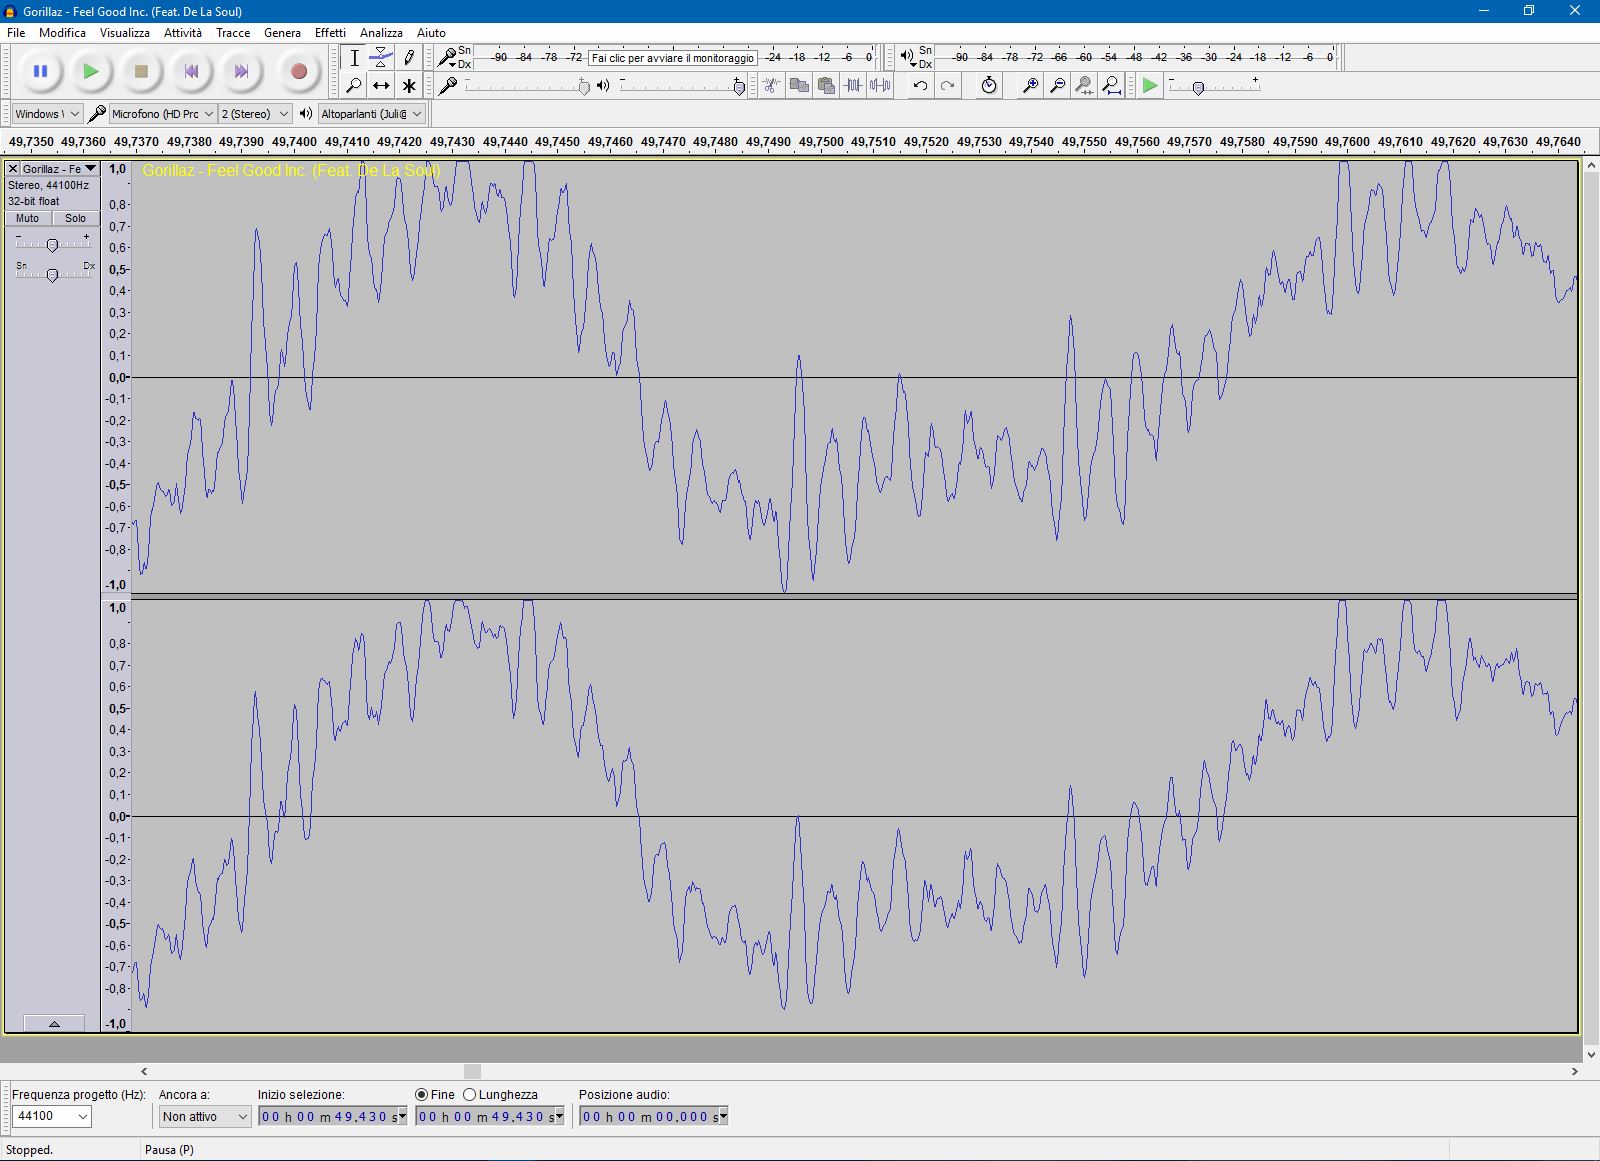Toggle the Pause transport button

pyautogui.click(x=40, y=71)
